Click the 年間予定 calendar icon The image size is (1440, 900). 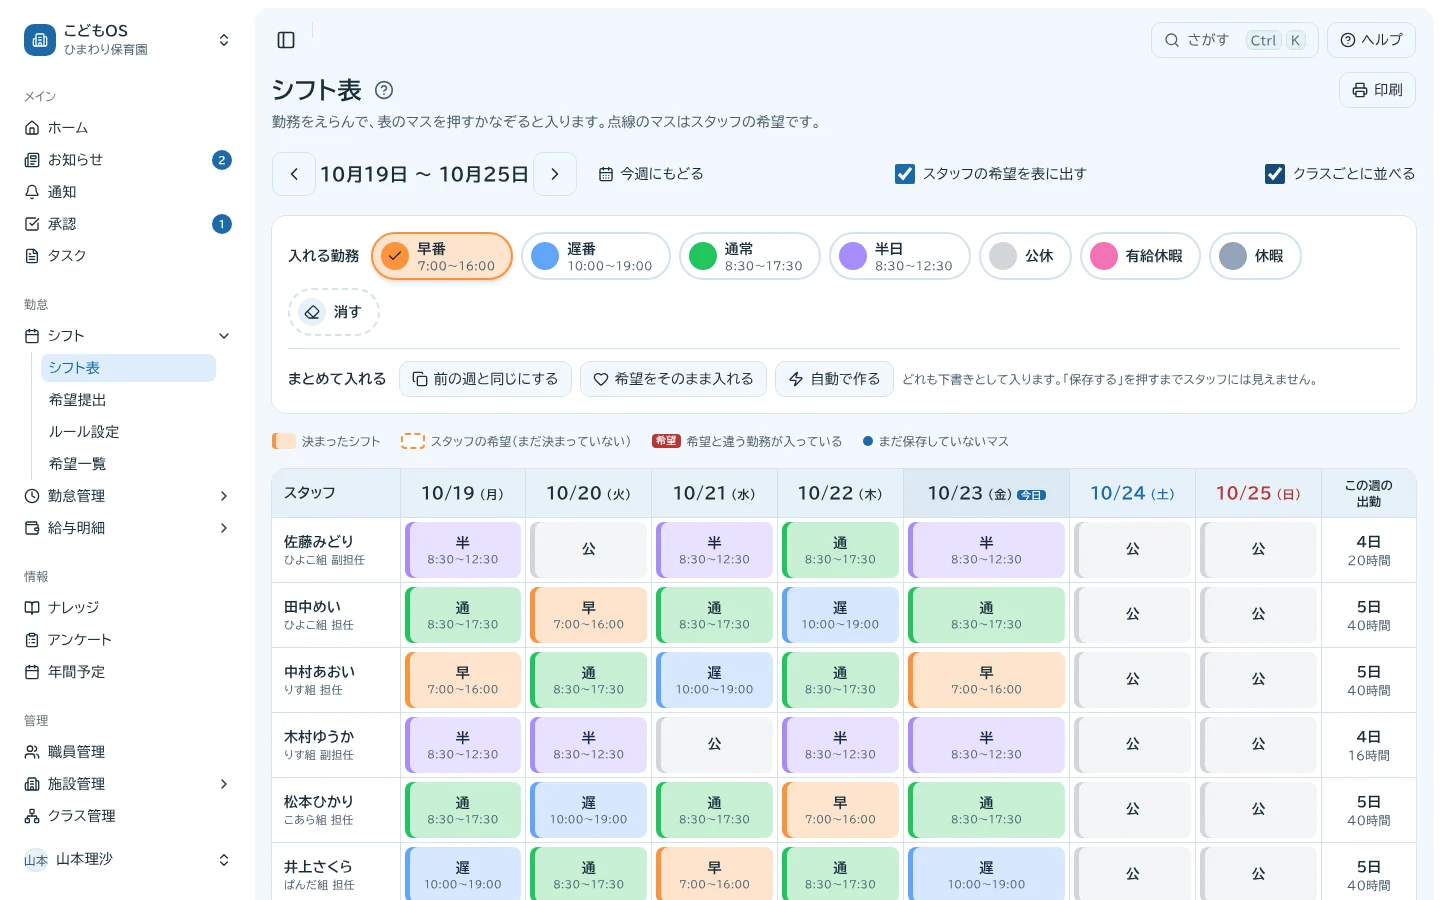(x=32, y=672)
